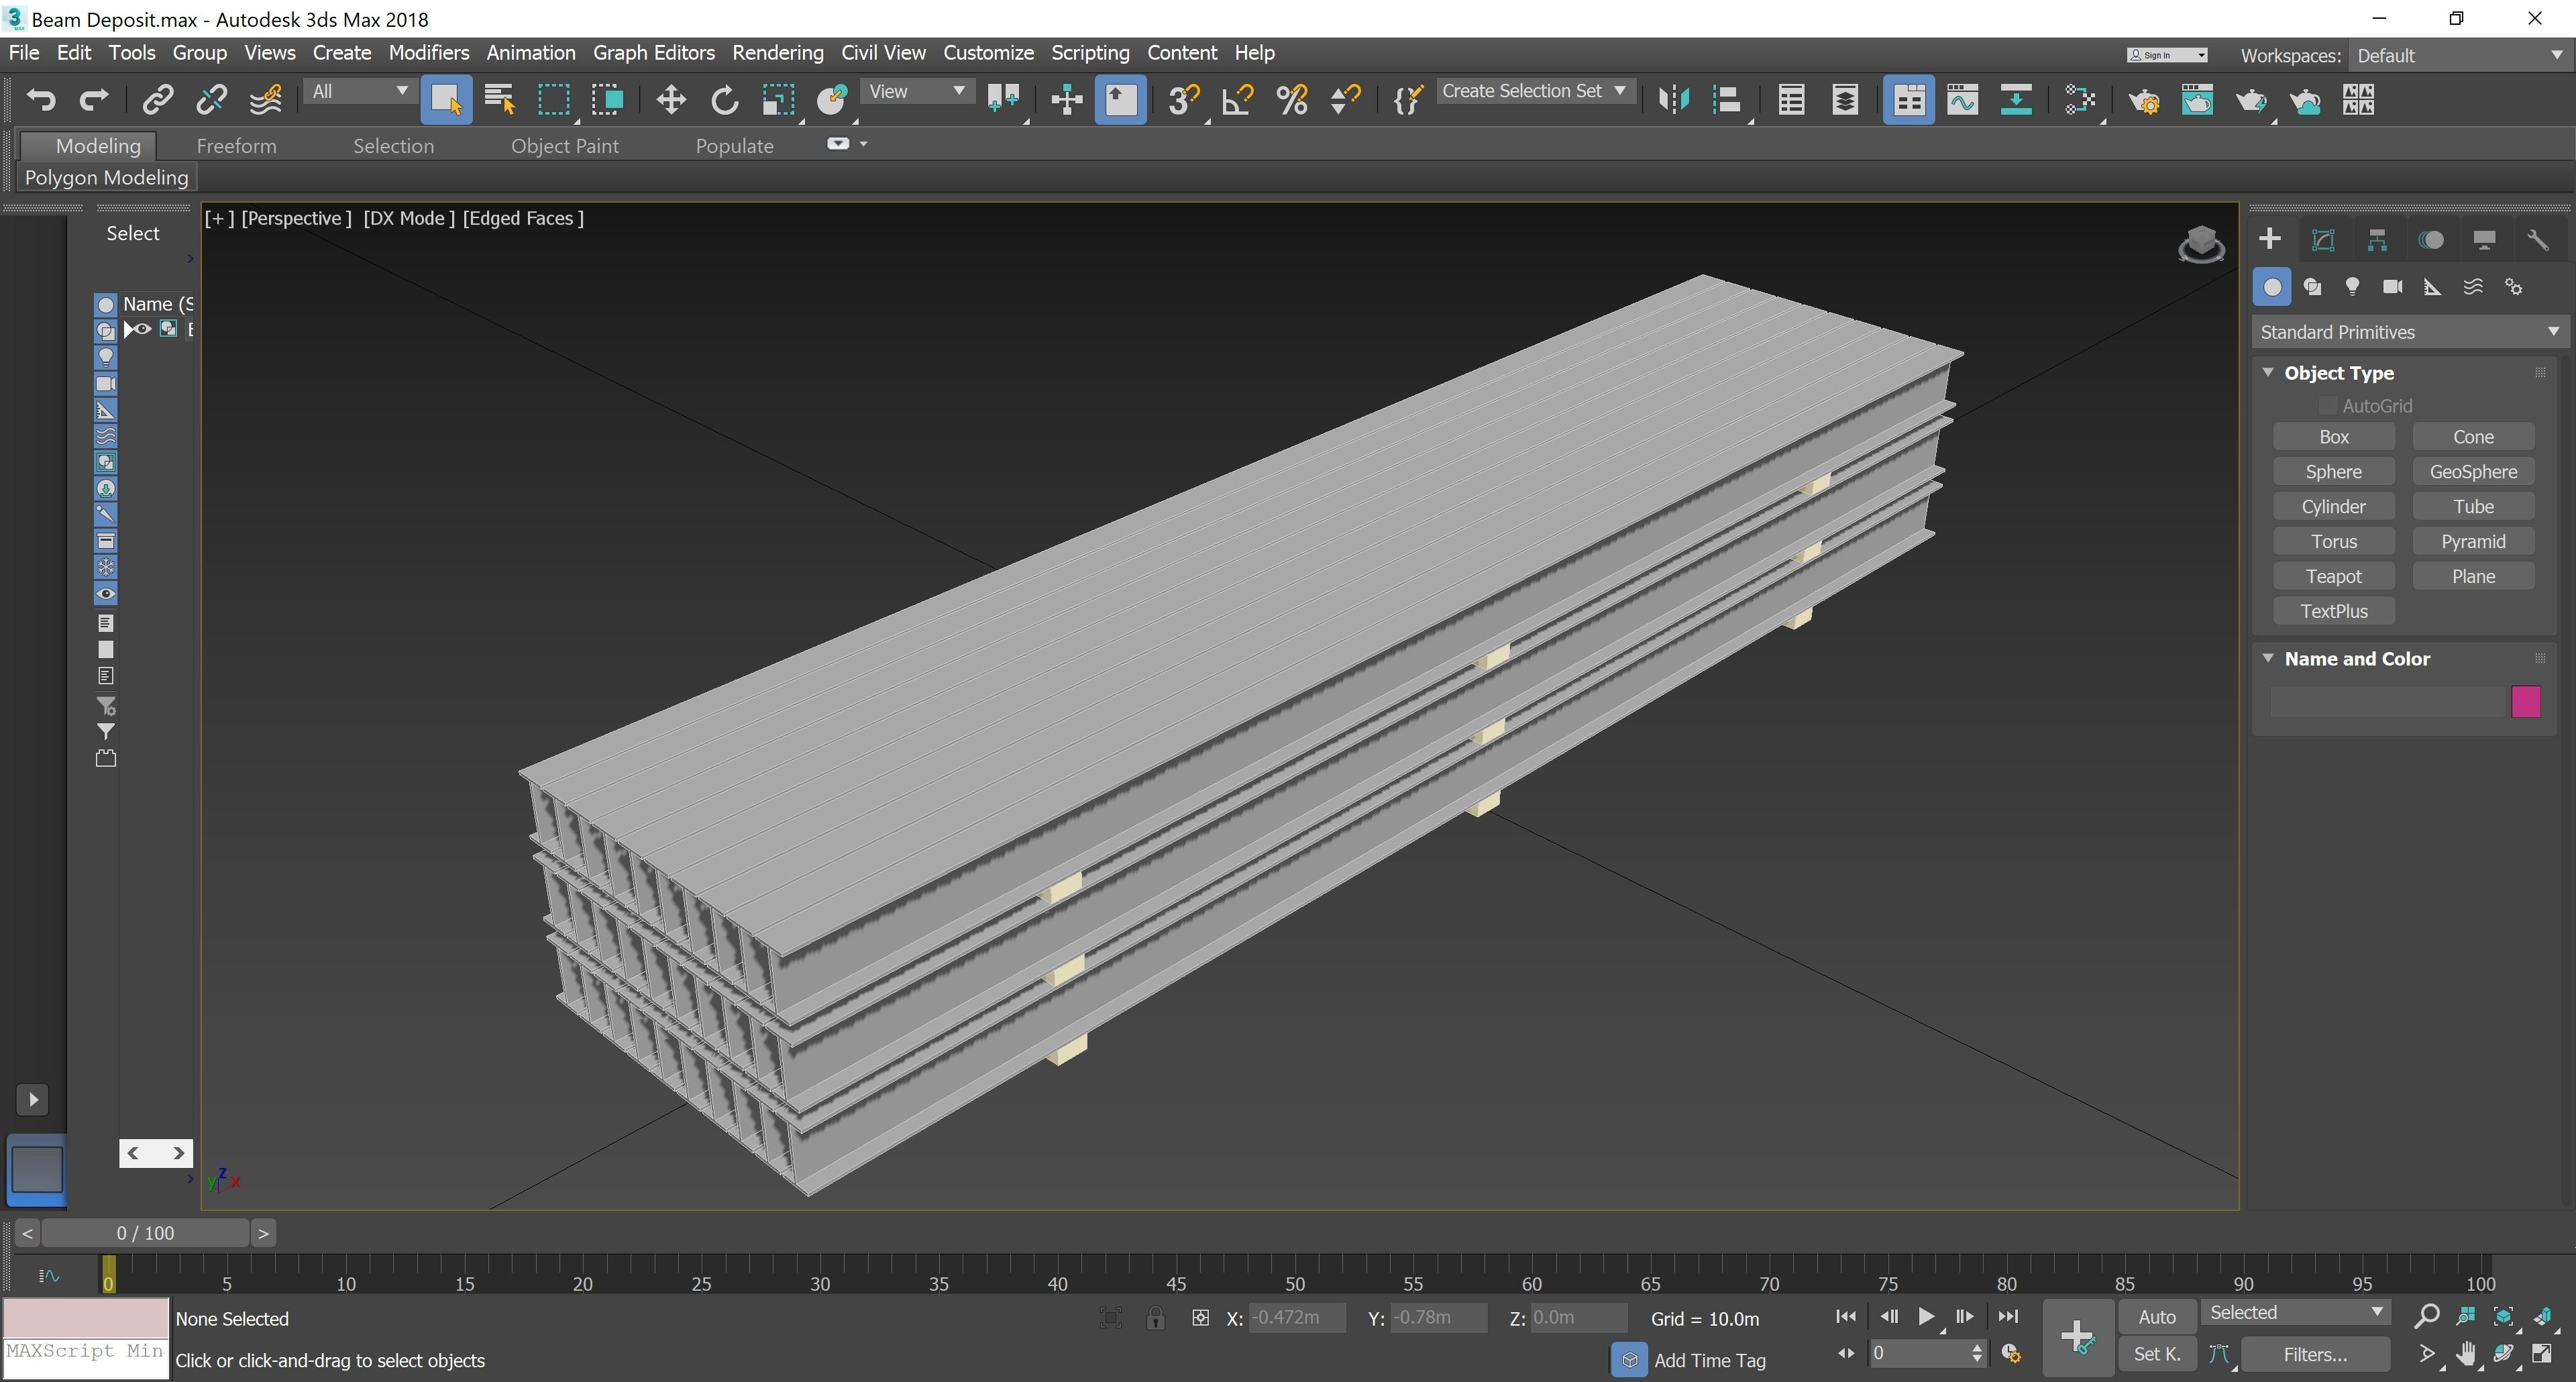Viewport: 2576px width, 1382px height.
Task: Play the animation
Action: [1925, 1316]
